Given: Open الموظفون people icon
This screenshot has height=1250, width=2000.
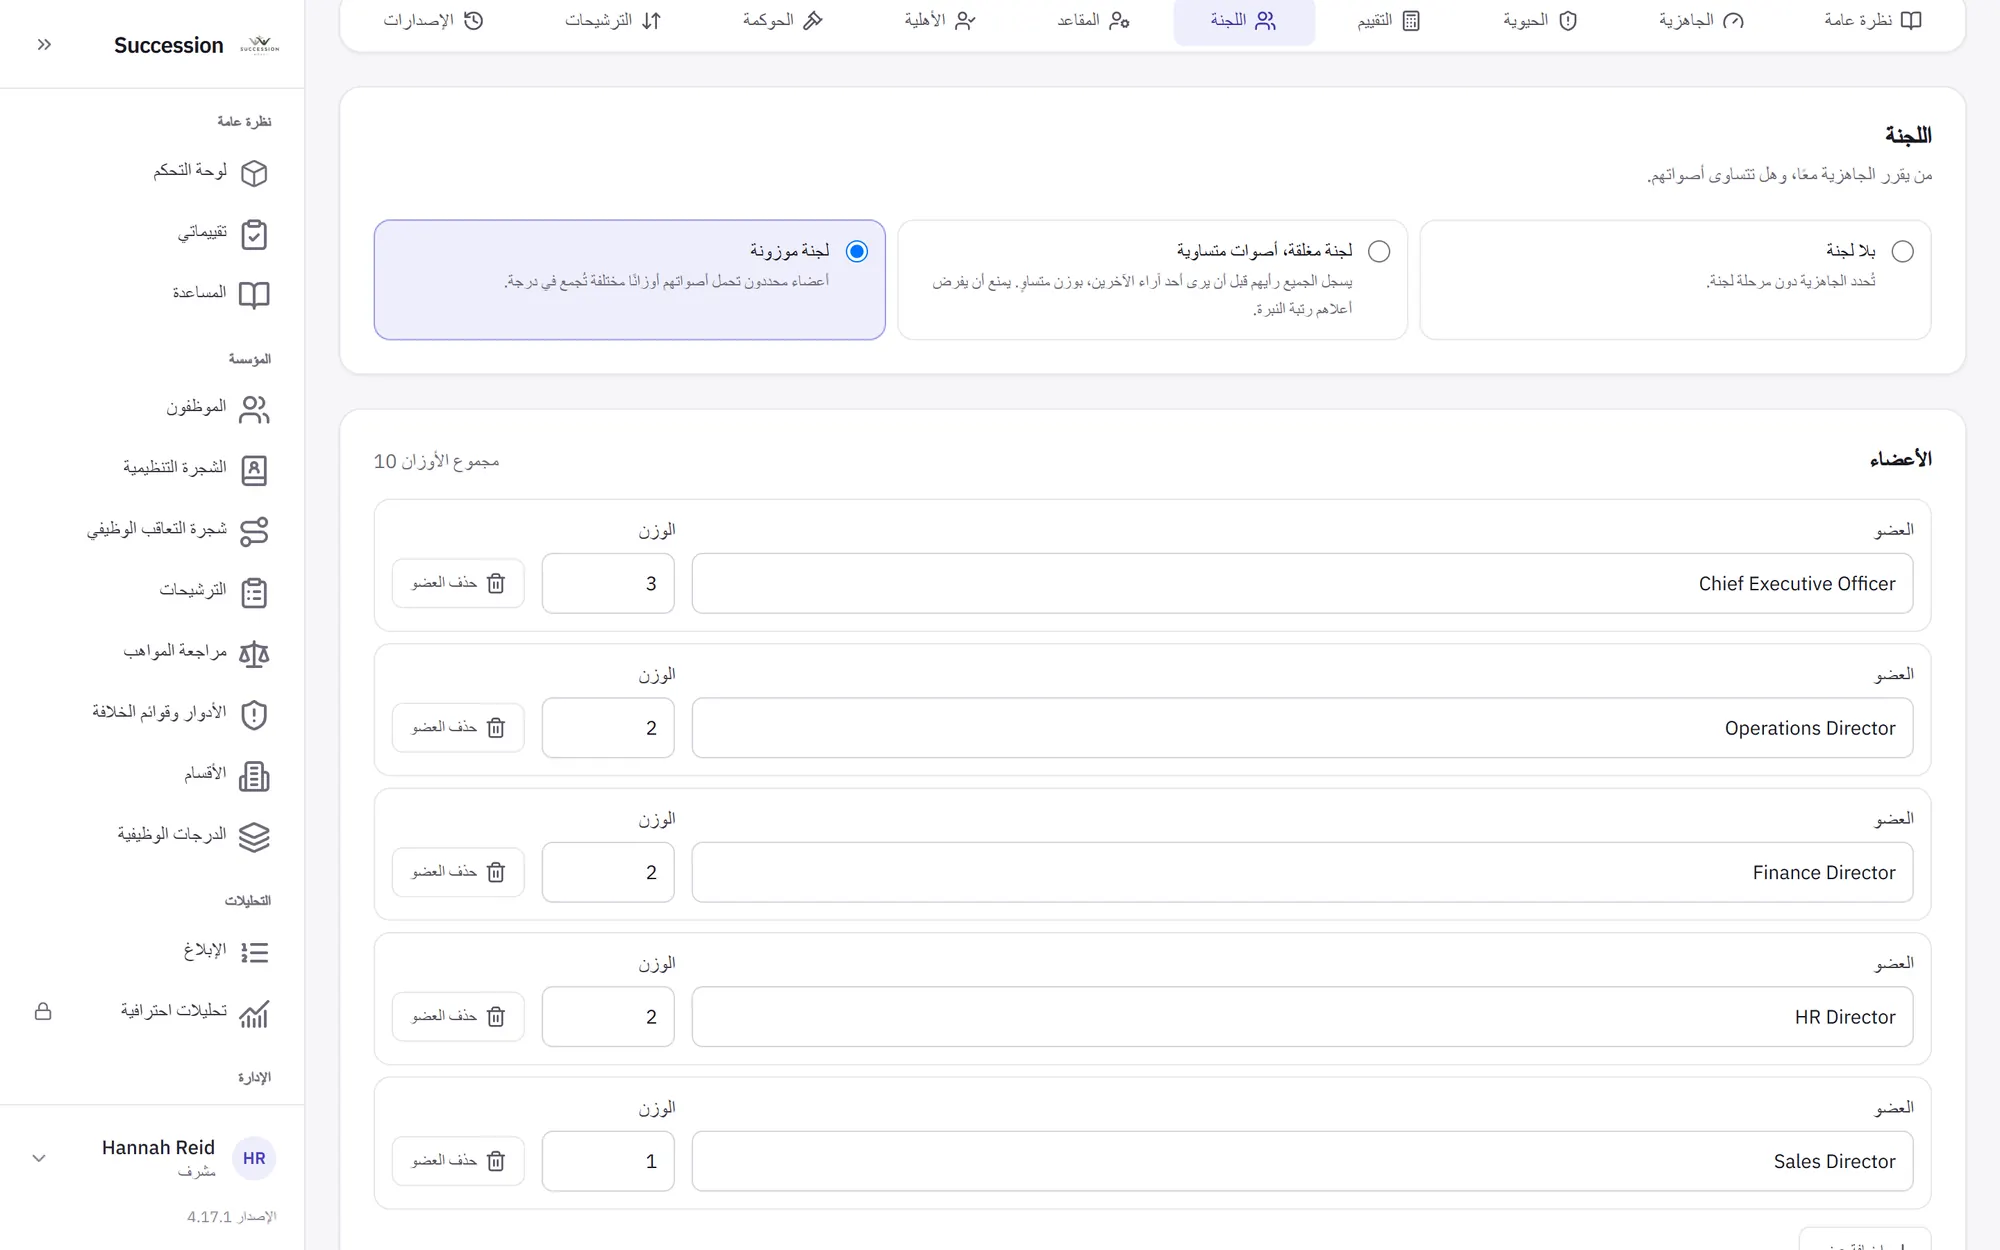Looking at the screenshot, I should pyautogui.click(x=254, y=409).
